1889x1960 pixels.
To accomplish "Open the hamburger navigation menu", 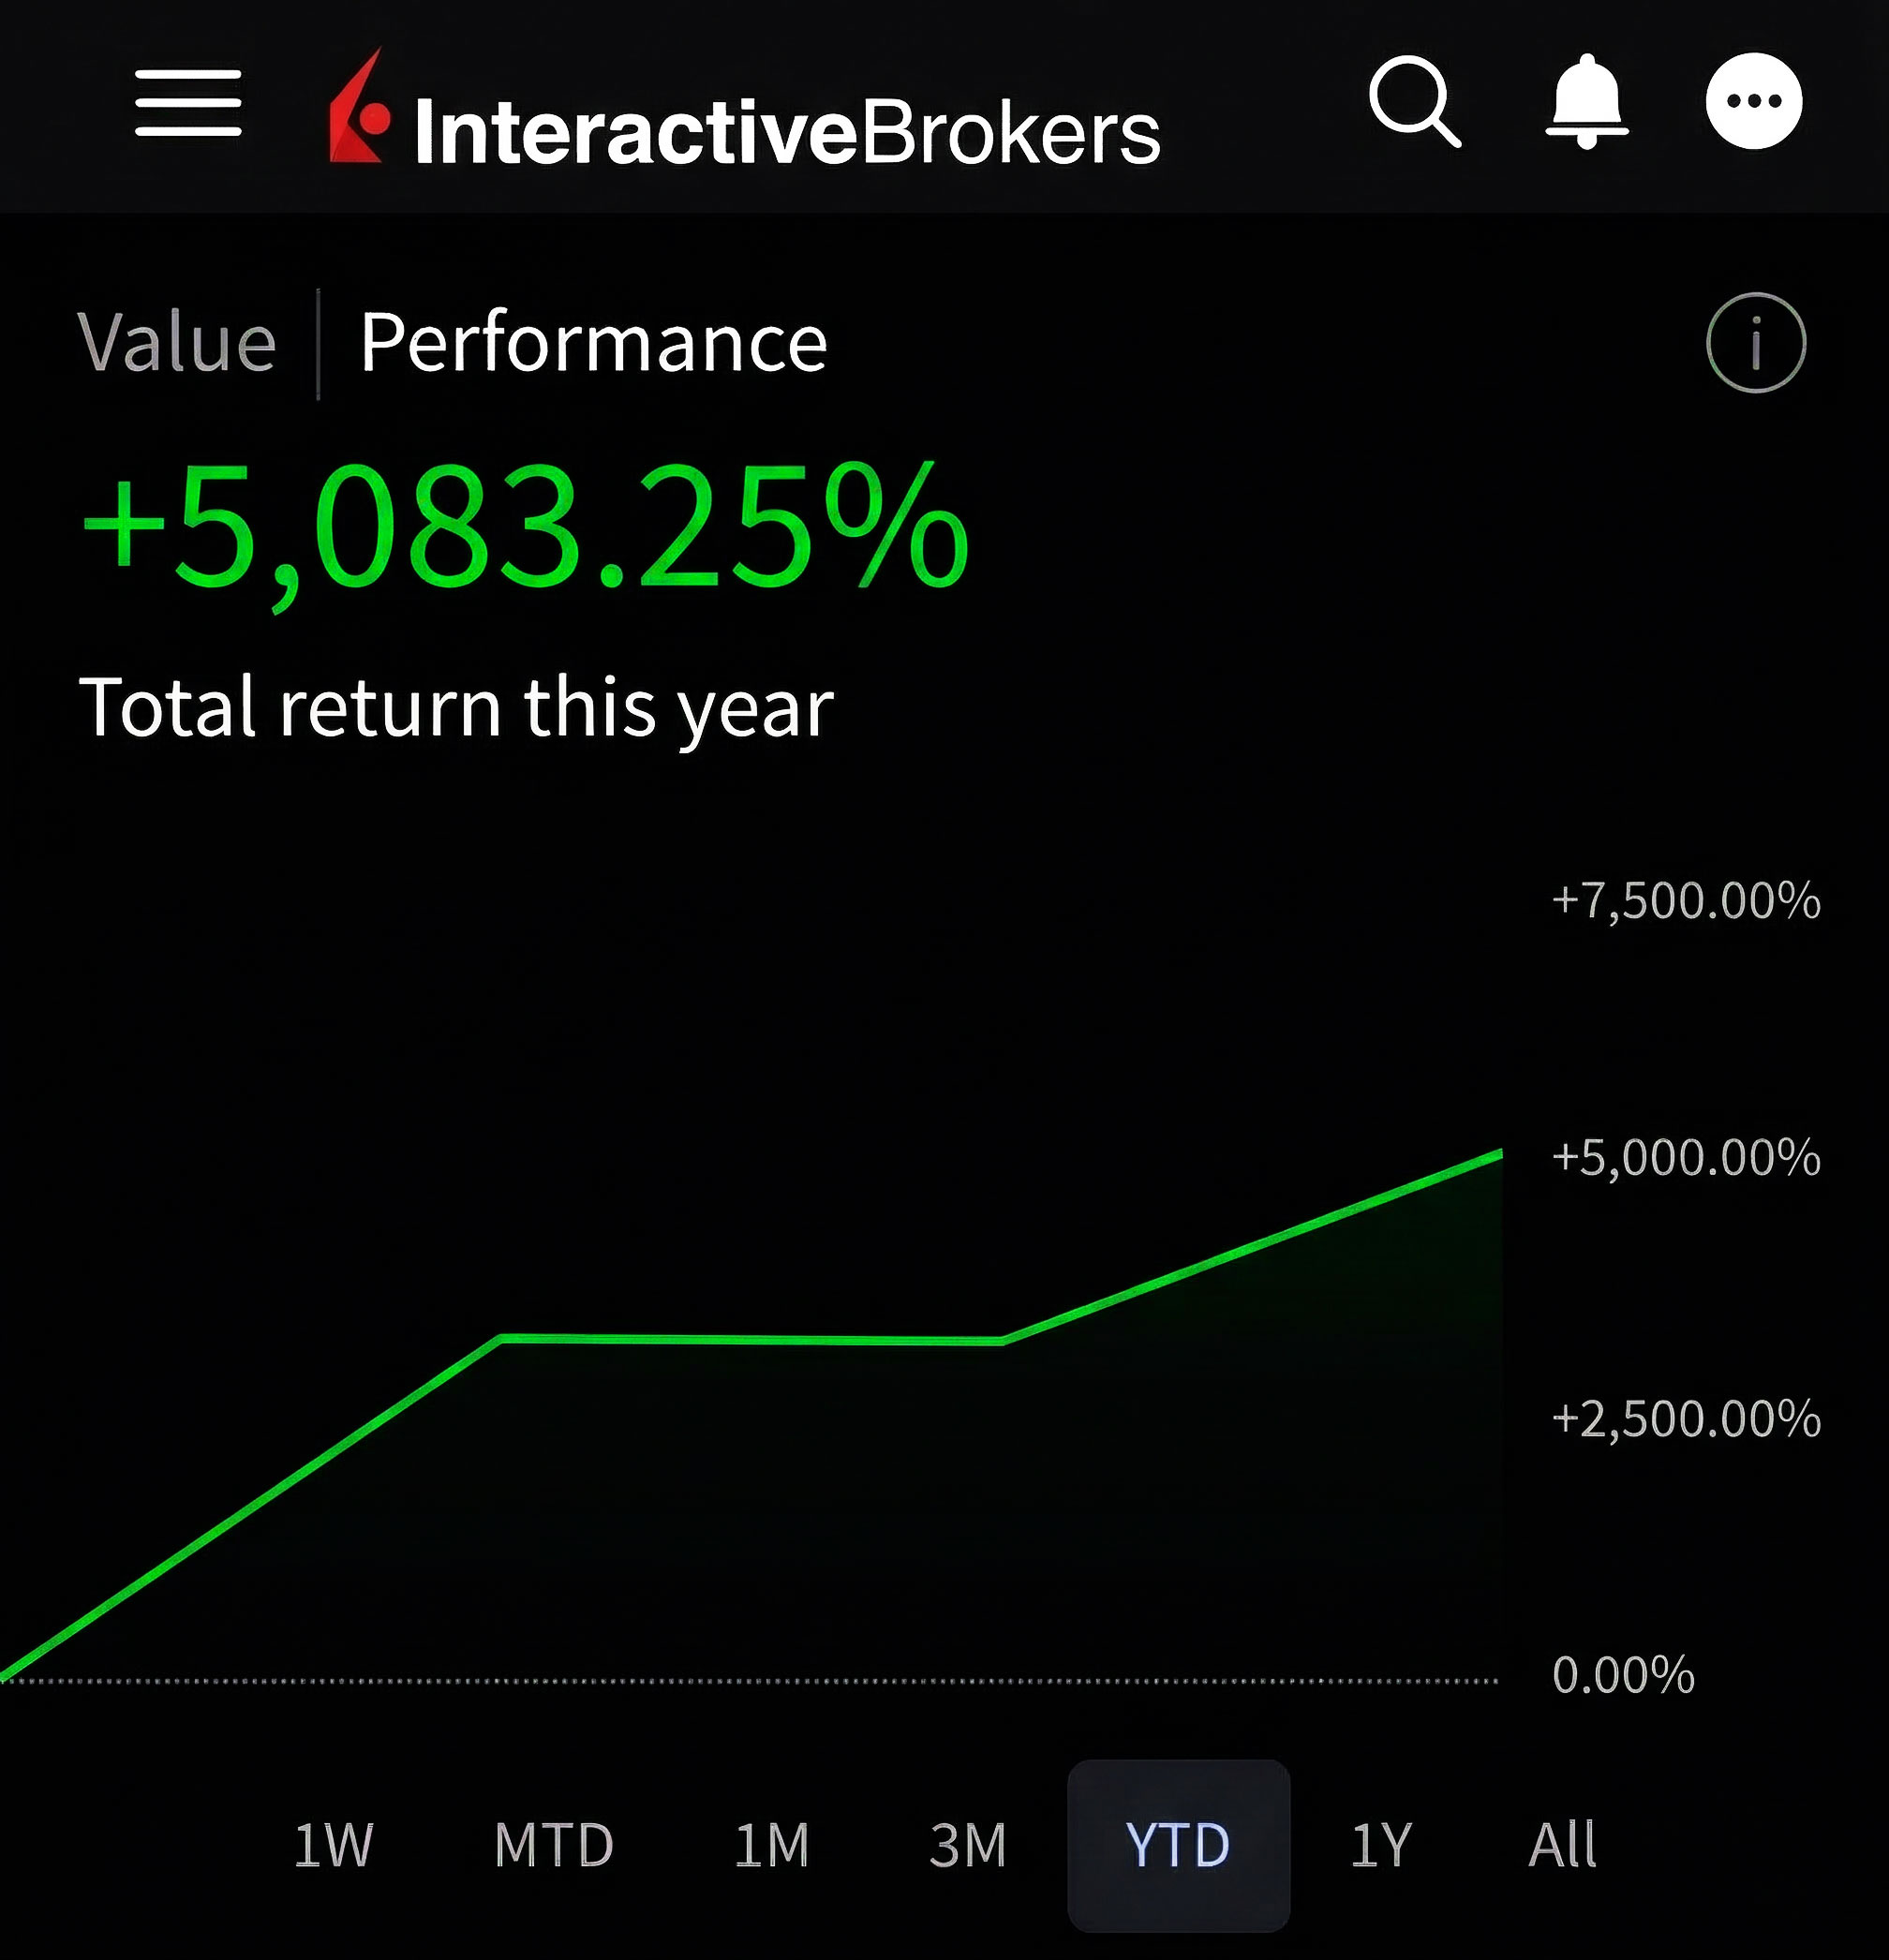I will click(188, 102).
